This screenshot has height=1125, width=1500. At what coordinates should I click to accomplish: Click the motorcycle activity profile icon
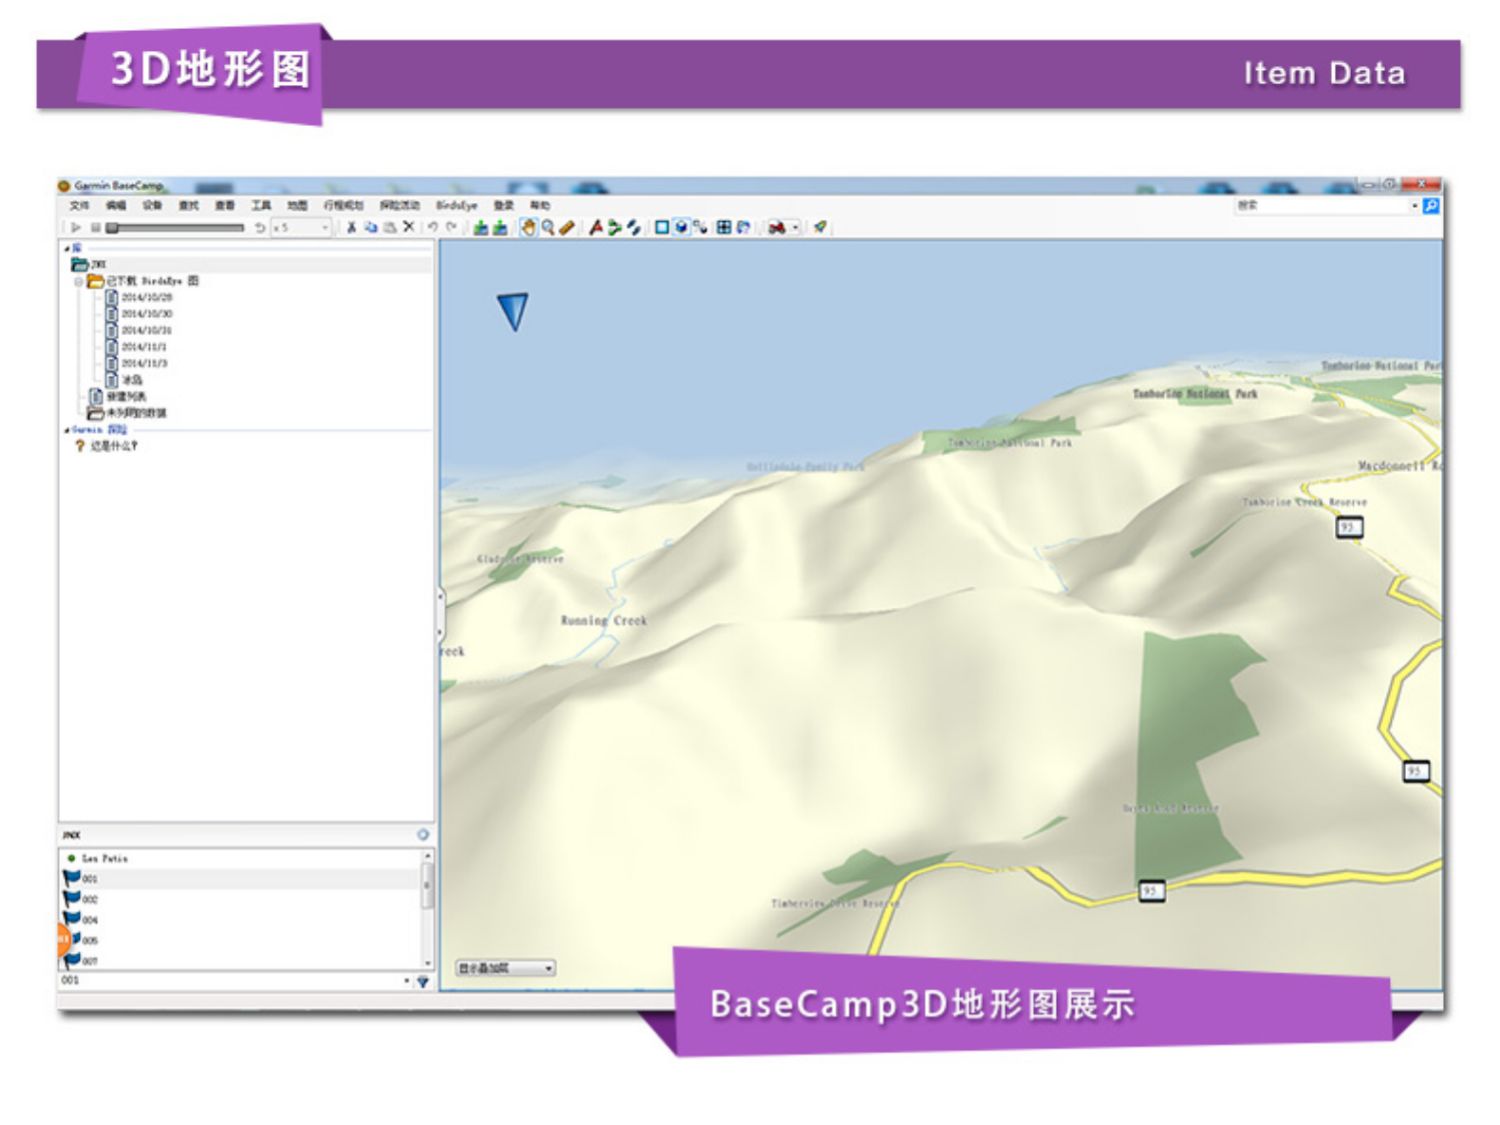coord(776,228)
